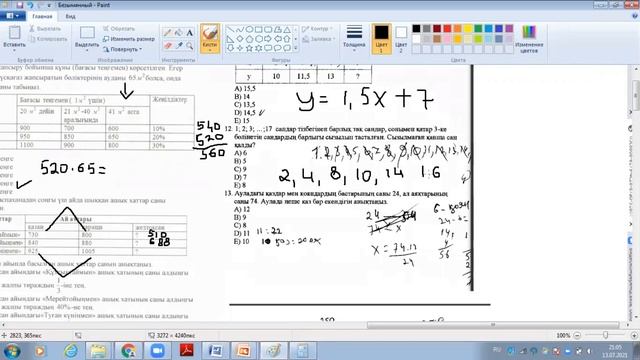640x360 pixels.
Task: Select the Magnifier tool
Action: click(189, 45)
